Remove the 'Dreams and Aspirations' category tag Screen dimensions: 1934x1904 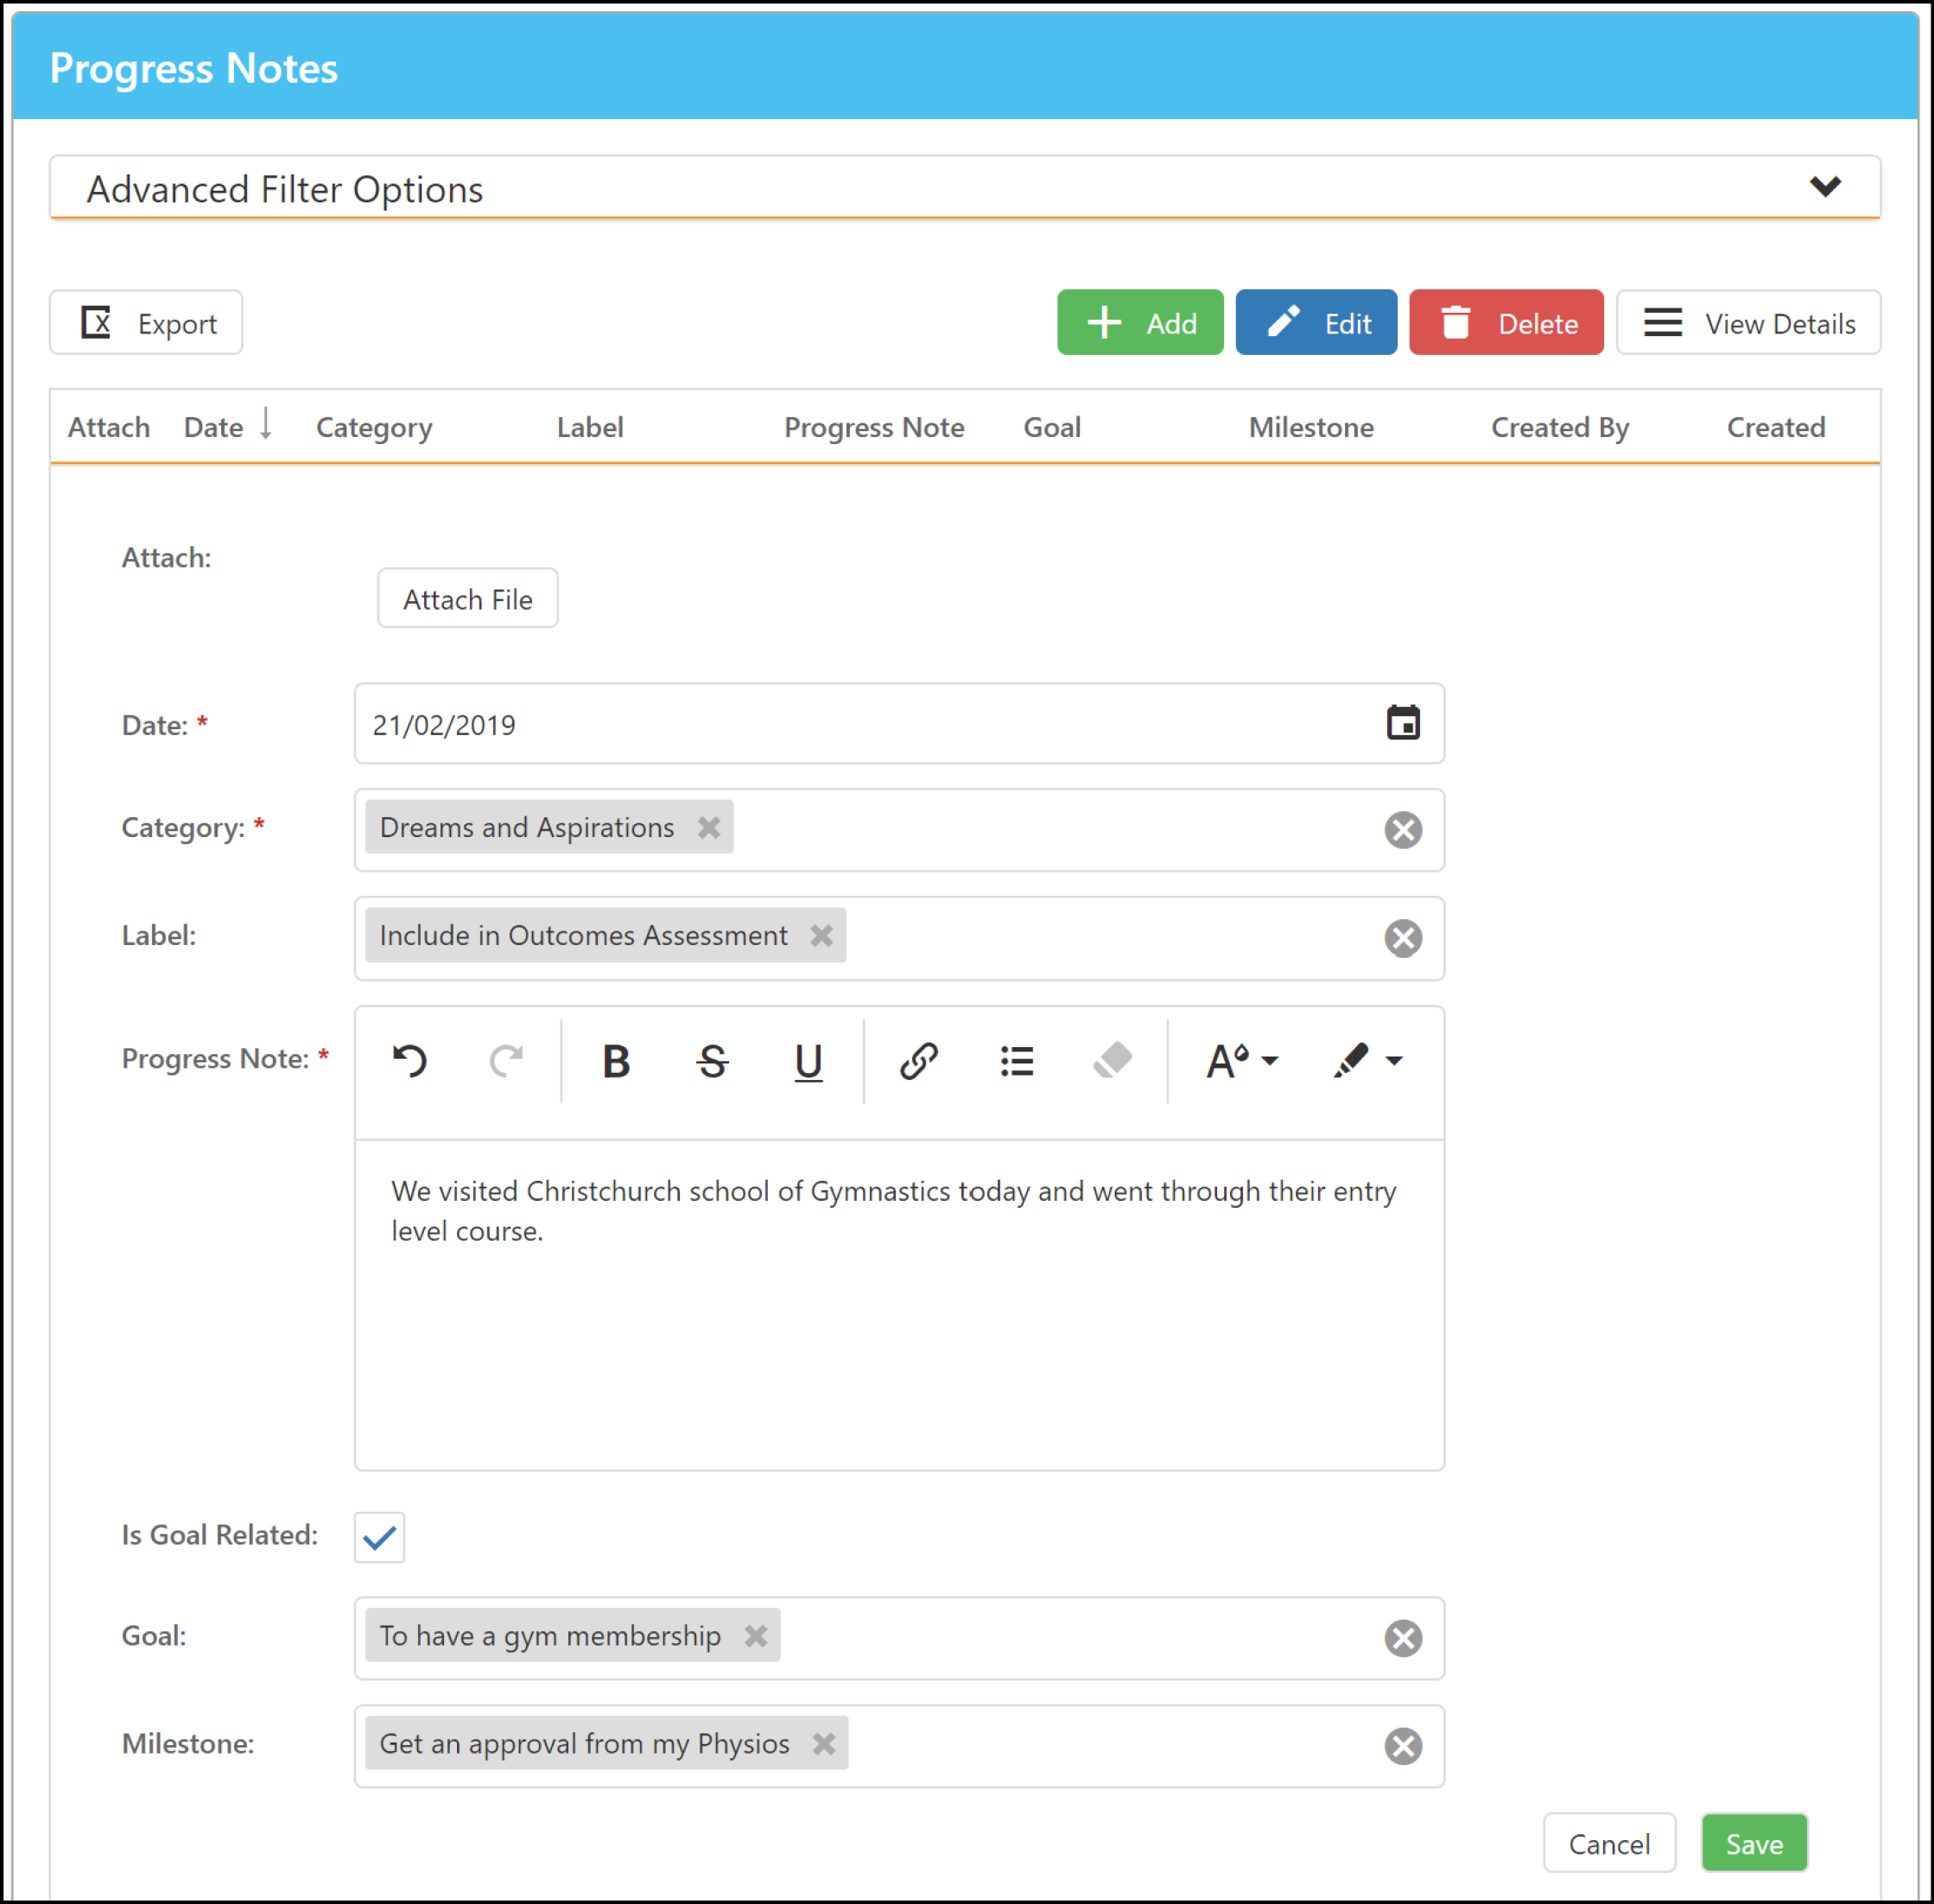(x=710, y=828)
